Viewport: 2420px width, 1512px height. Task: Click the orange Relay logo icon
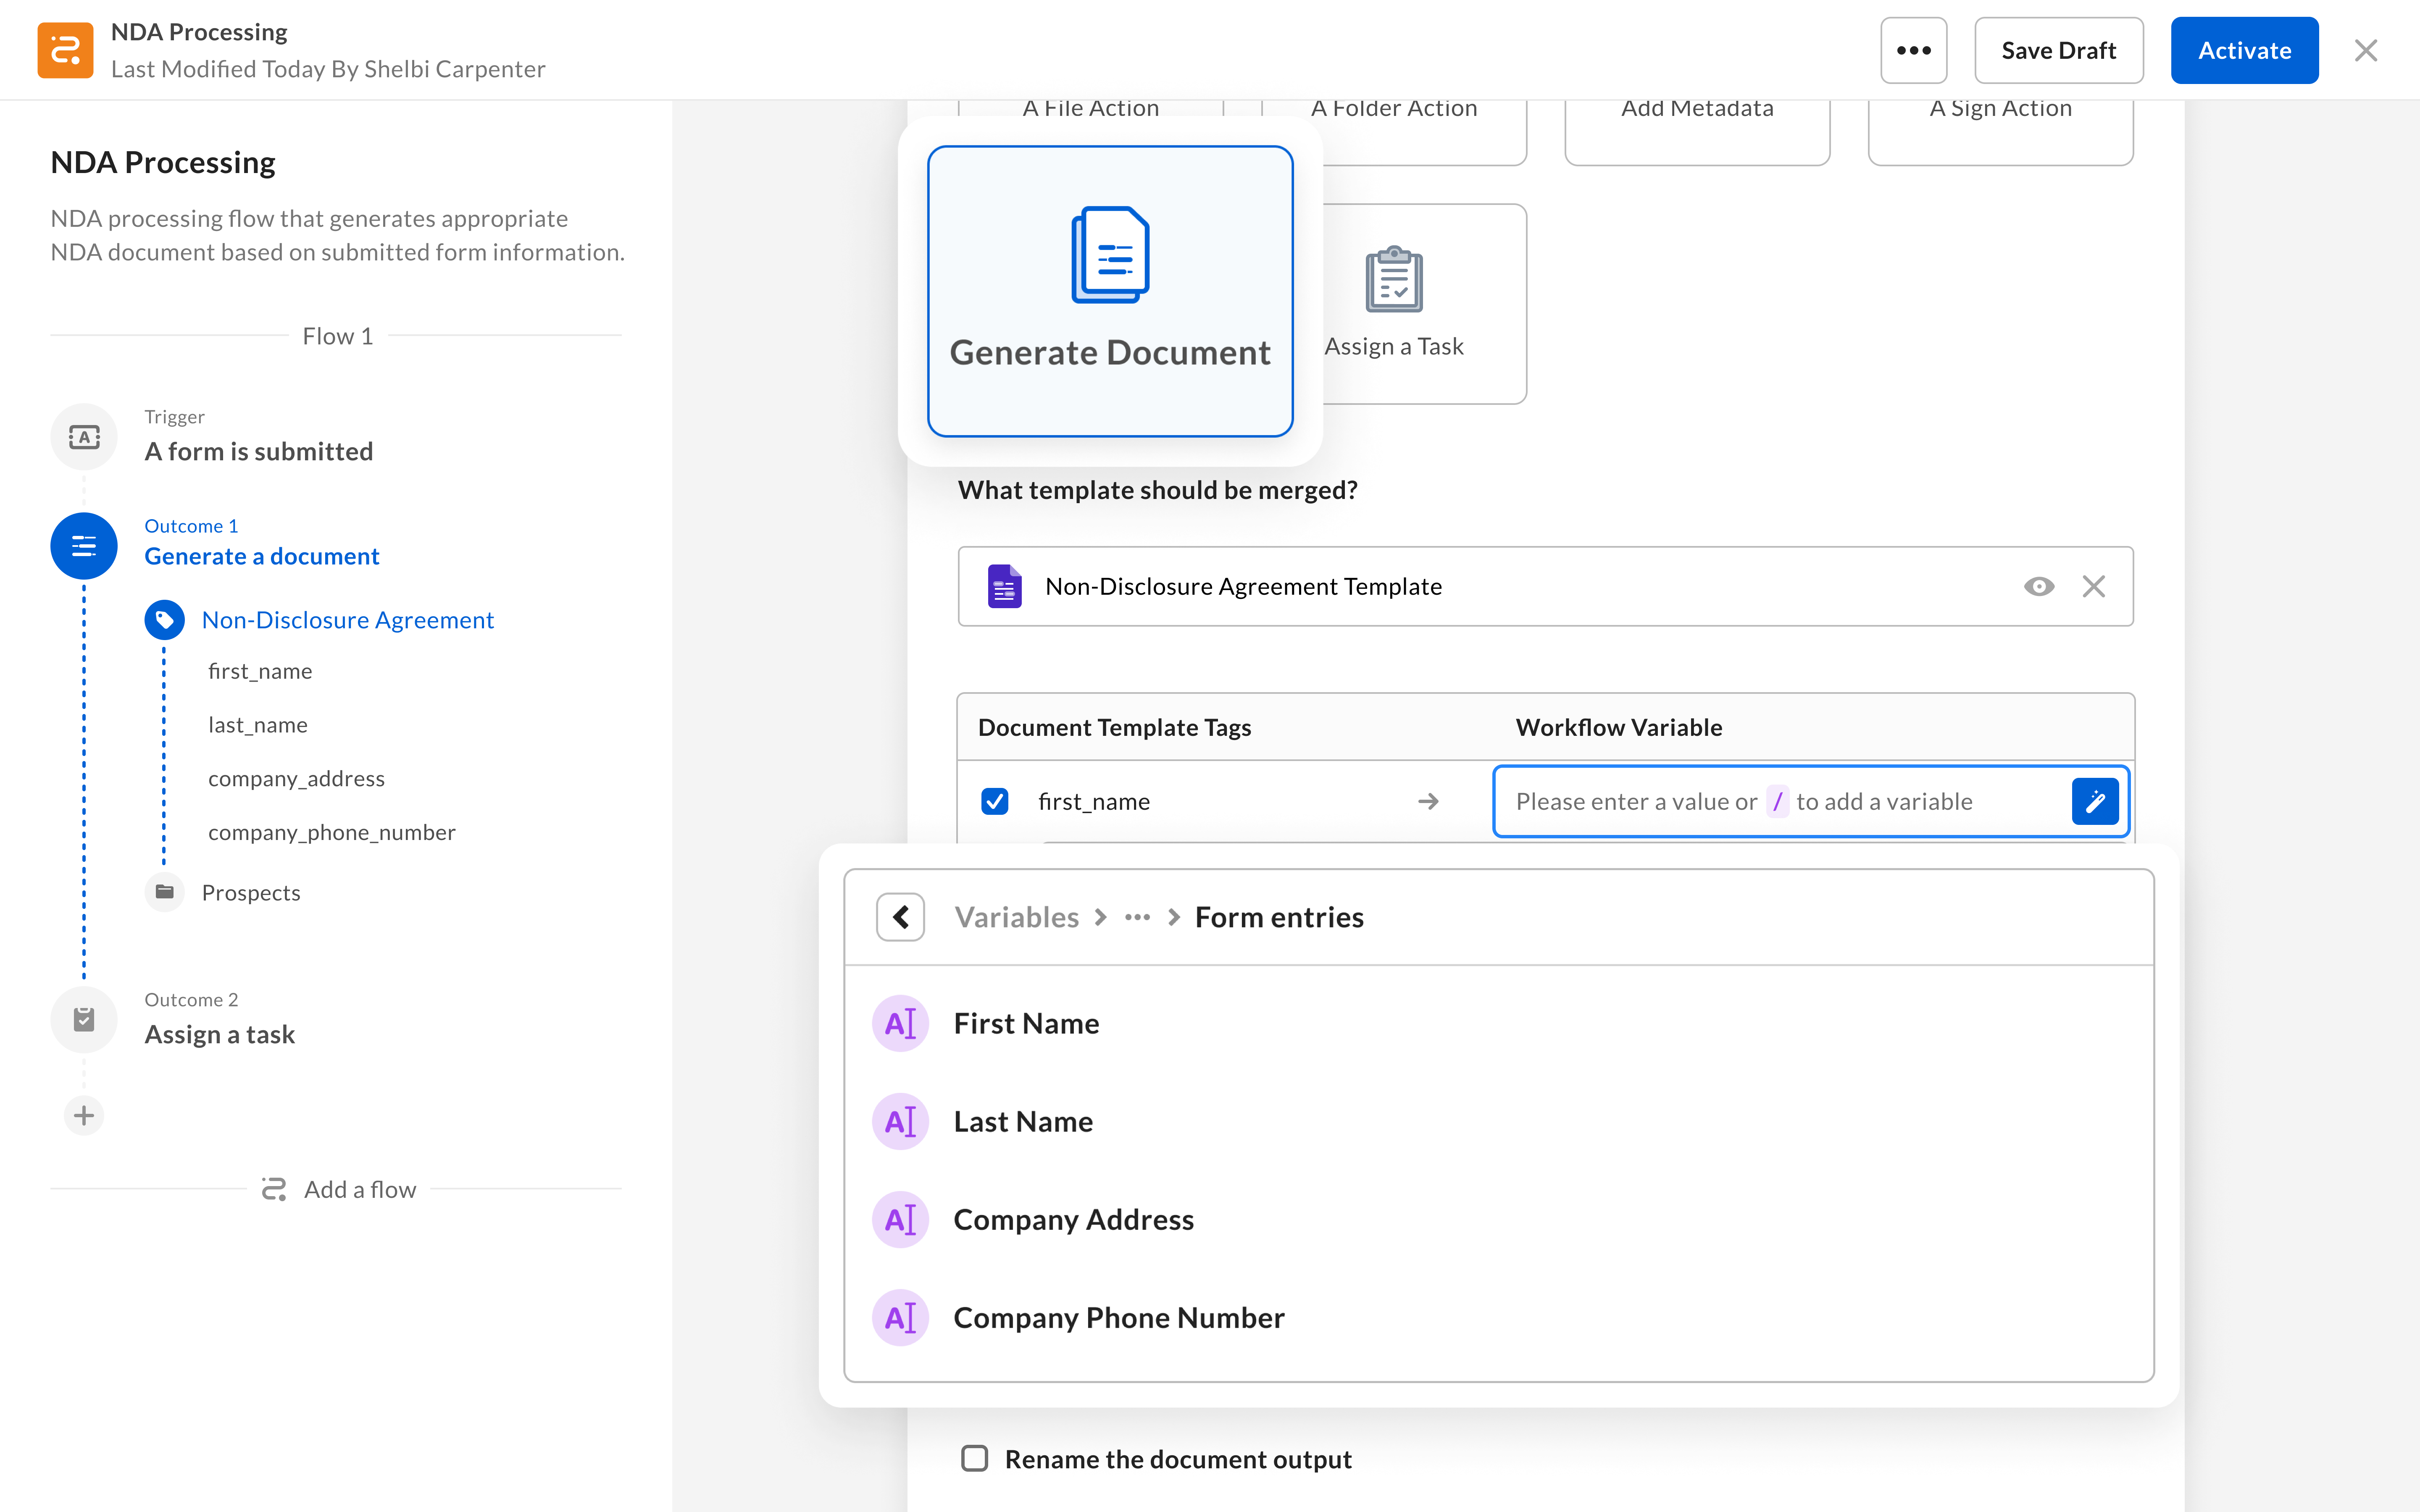point(65,50)
